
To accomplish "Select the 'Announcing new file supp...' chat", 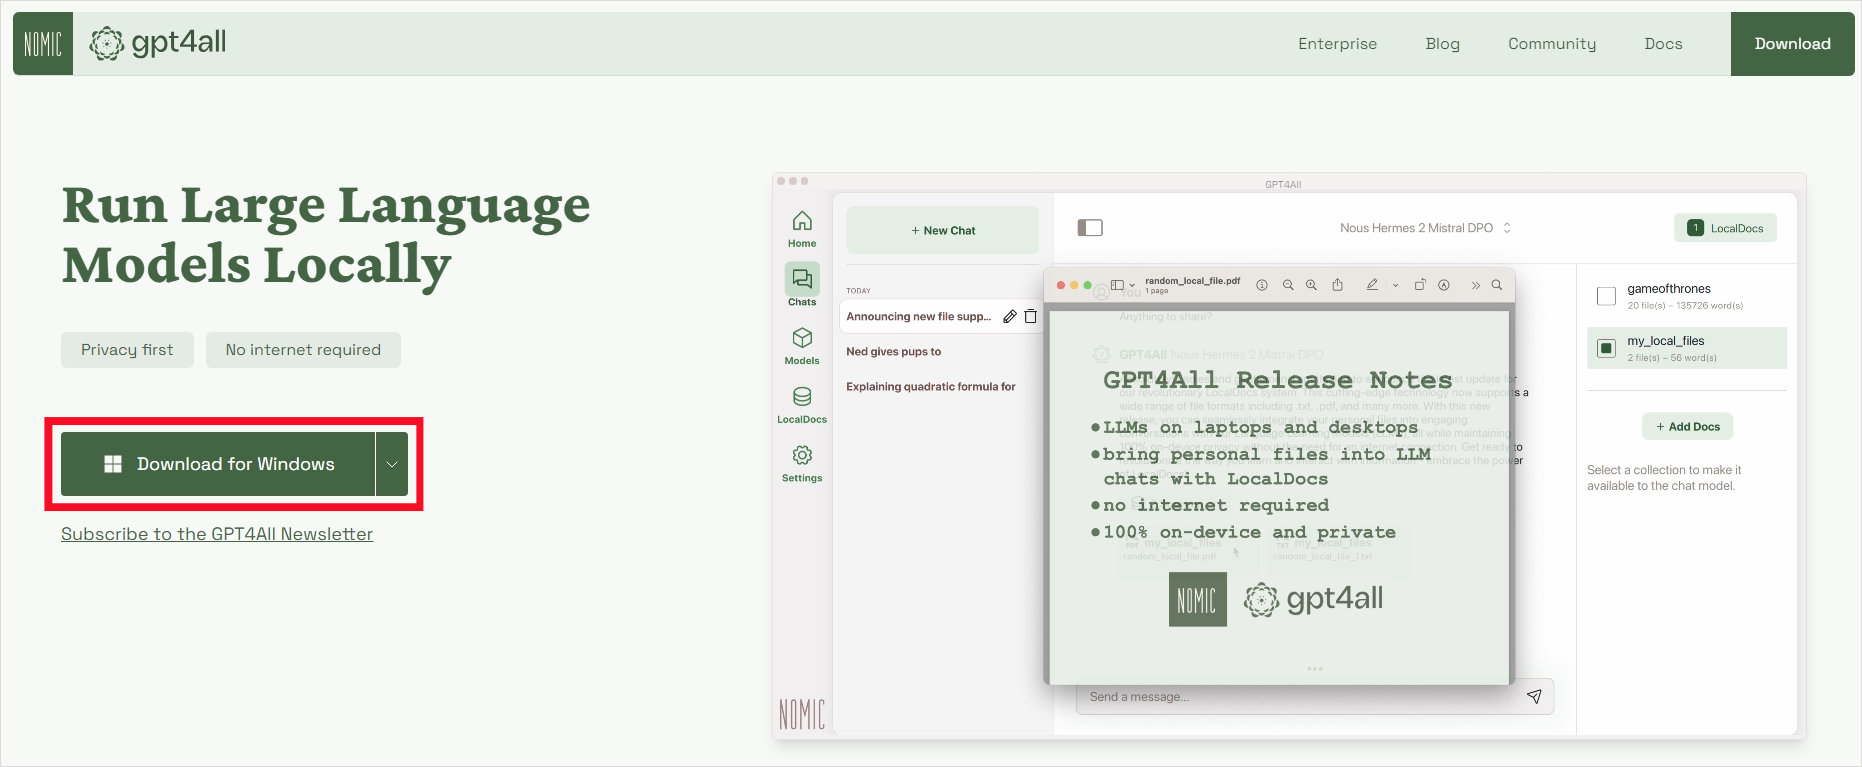I will [918, 316].
